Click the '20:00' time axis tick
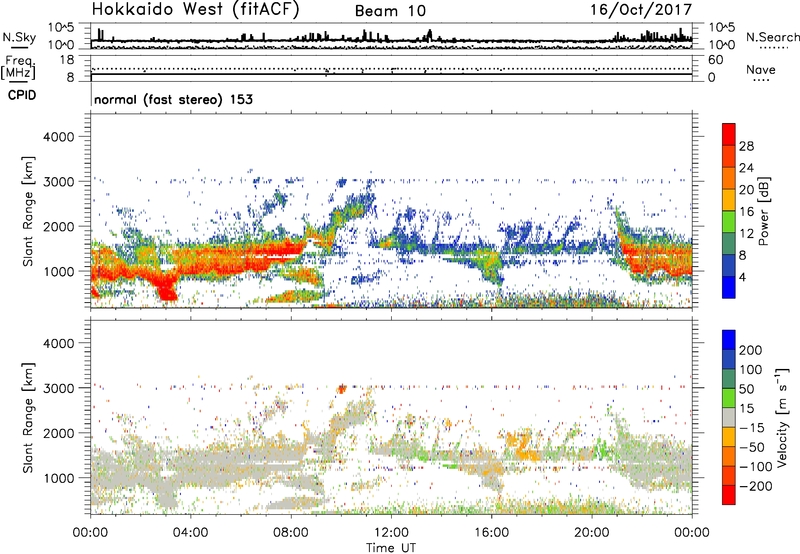 (591, 533)
